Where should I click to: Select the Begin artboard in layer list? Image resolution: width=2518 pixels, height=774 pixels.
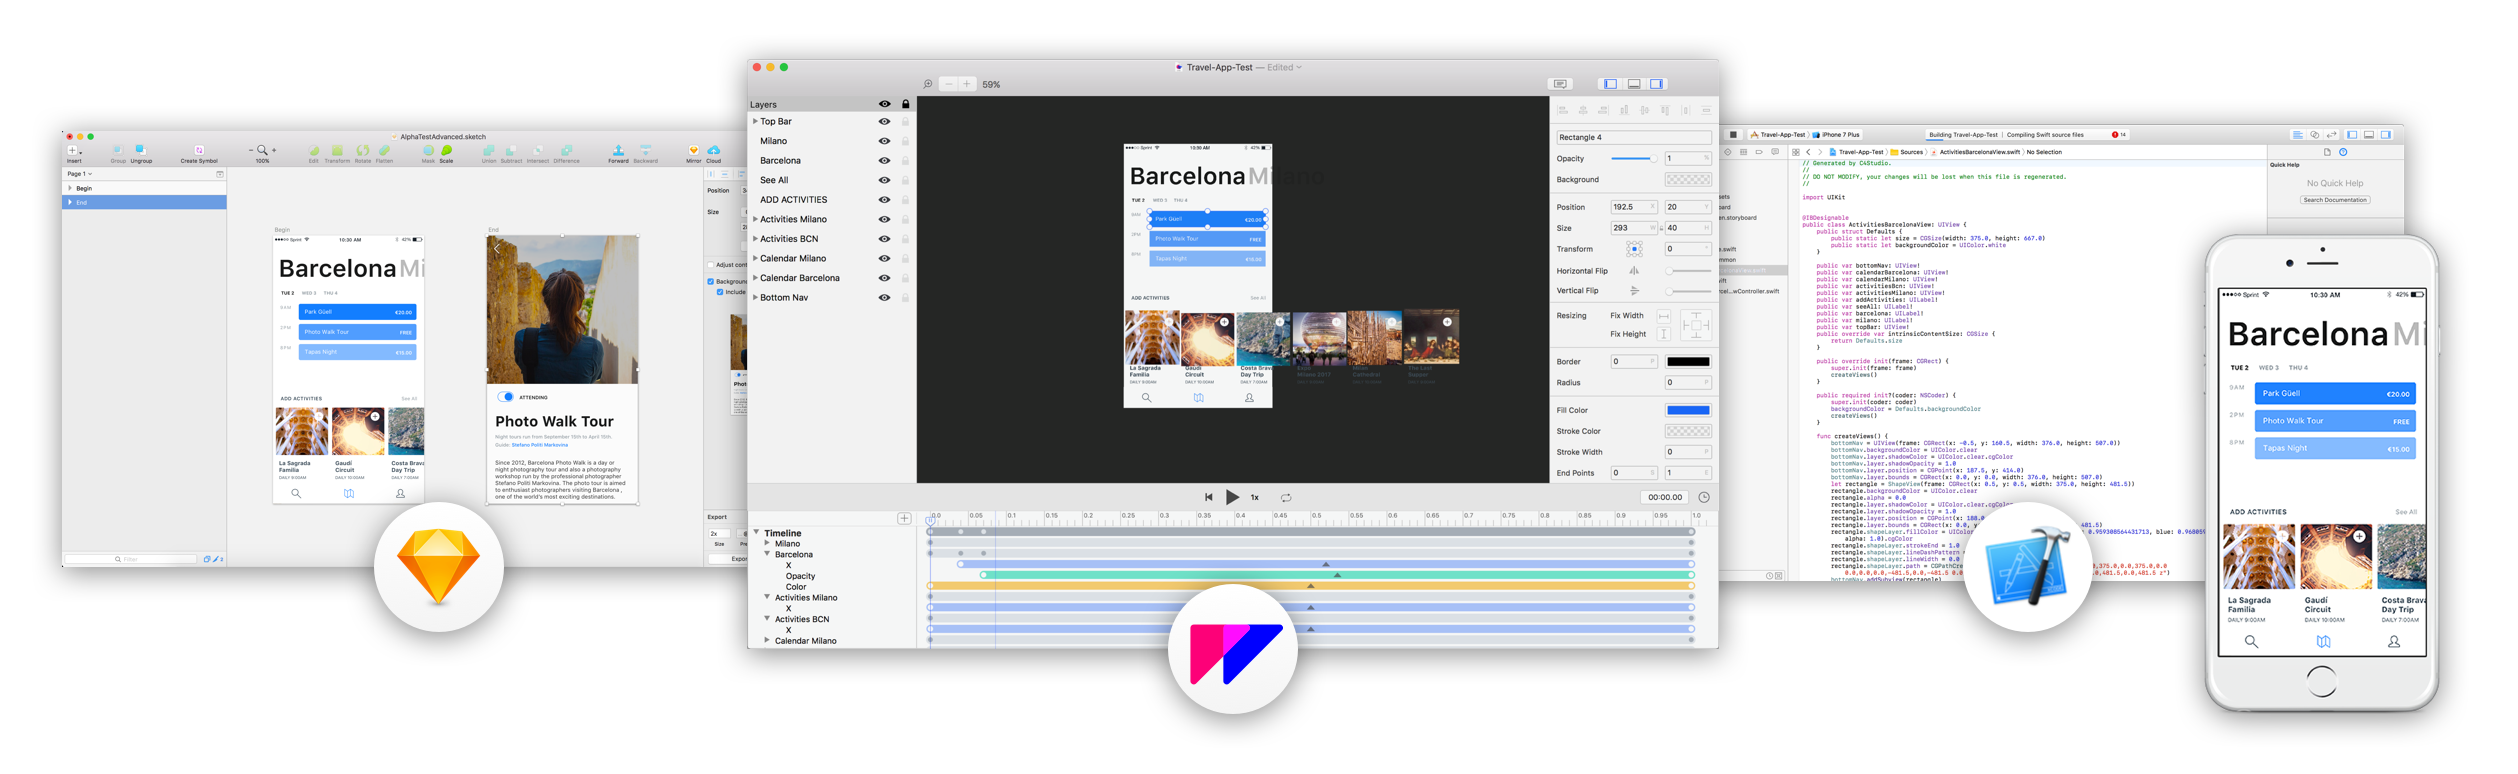[84, 188]
